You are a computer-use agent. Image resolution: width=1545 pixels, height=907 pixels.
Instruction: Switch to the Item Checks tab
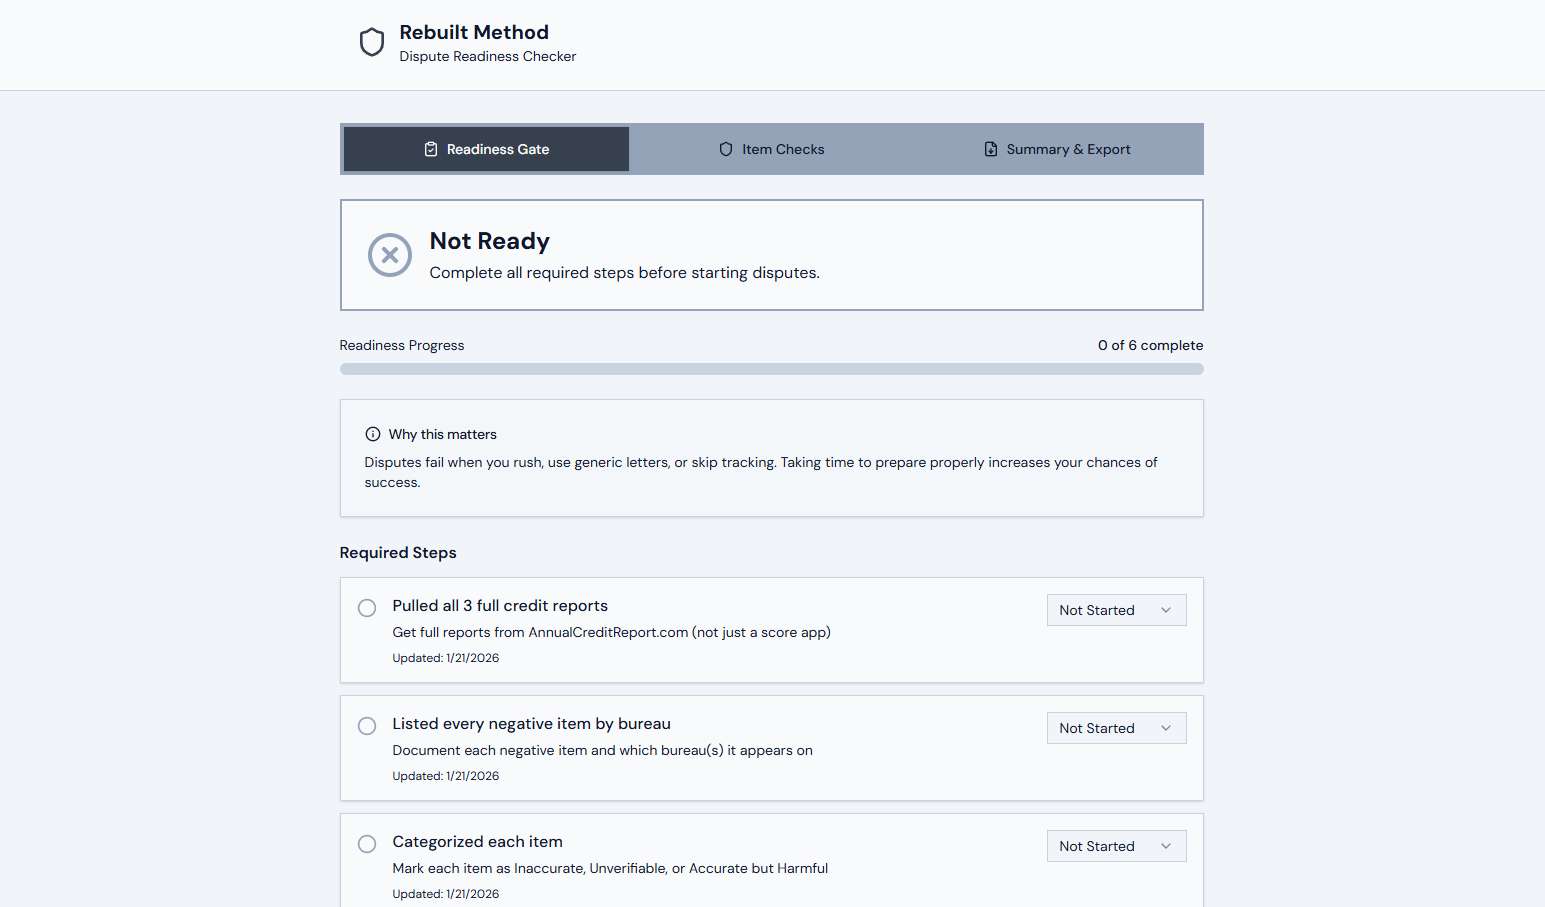click(x=771, y=149)
